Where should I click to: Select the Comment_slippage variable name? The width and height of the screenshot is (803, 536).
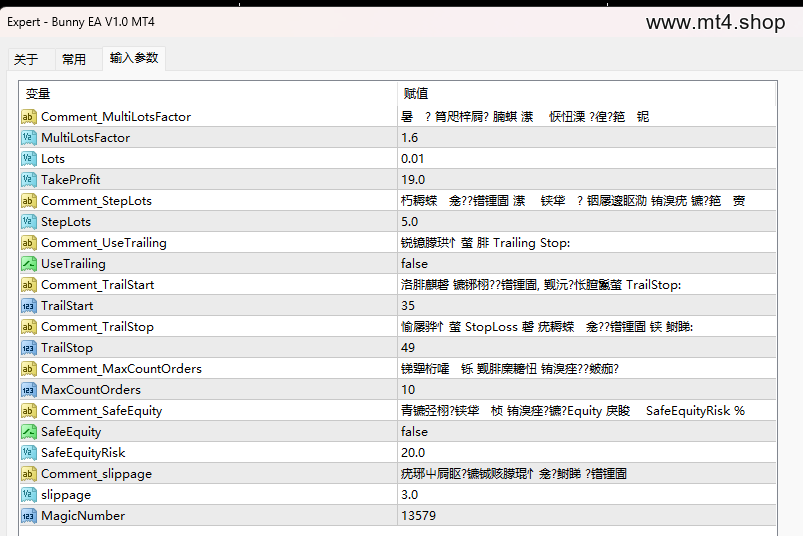point(97,474)
